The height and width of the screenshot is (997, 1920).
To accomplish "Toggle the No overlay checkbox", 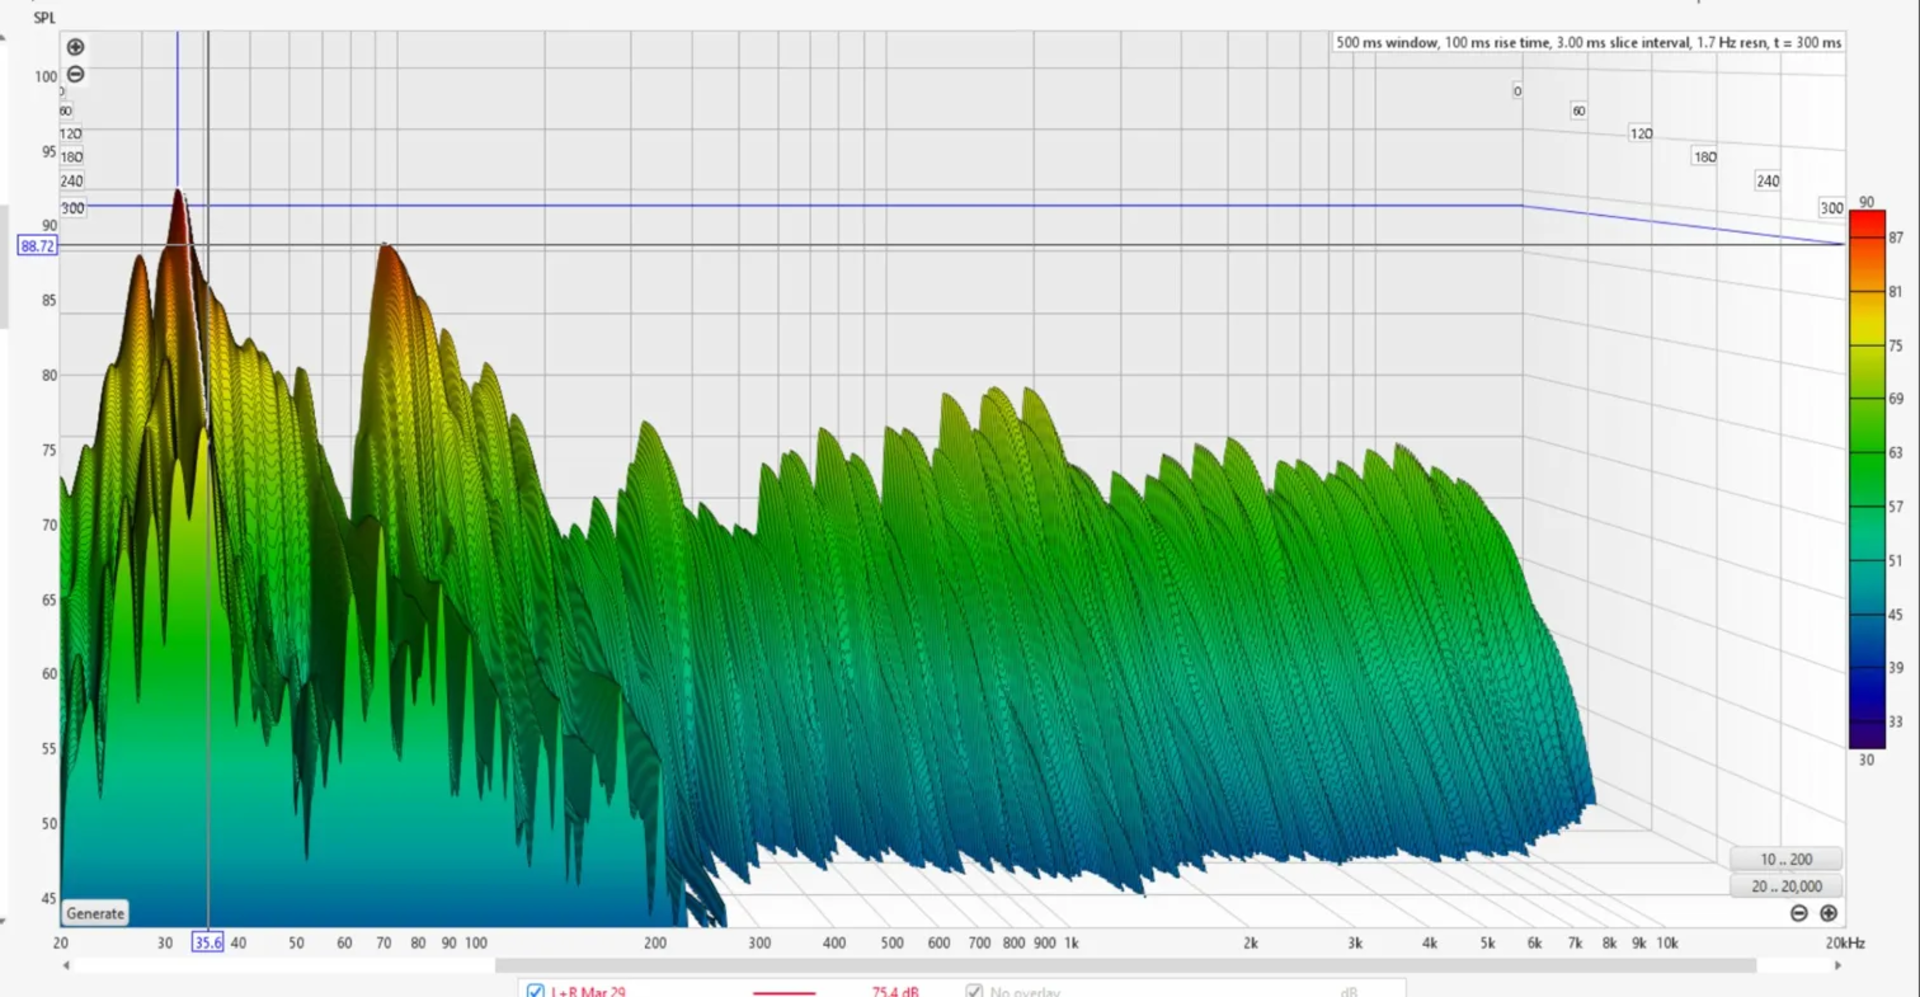I will [x=973, y=991].
